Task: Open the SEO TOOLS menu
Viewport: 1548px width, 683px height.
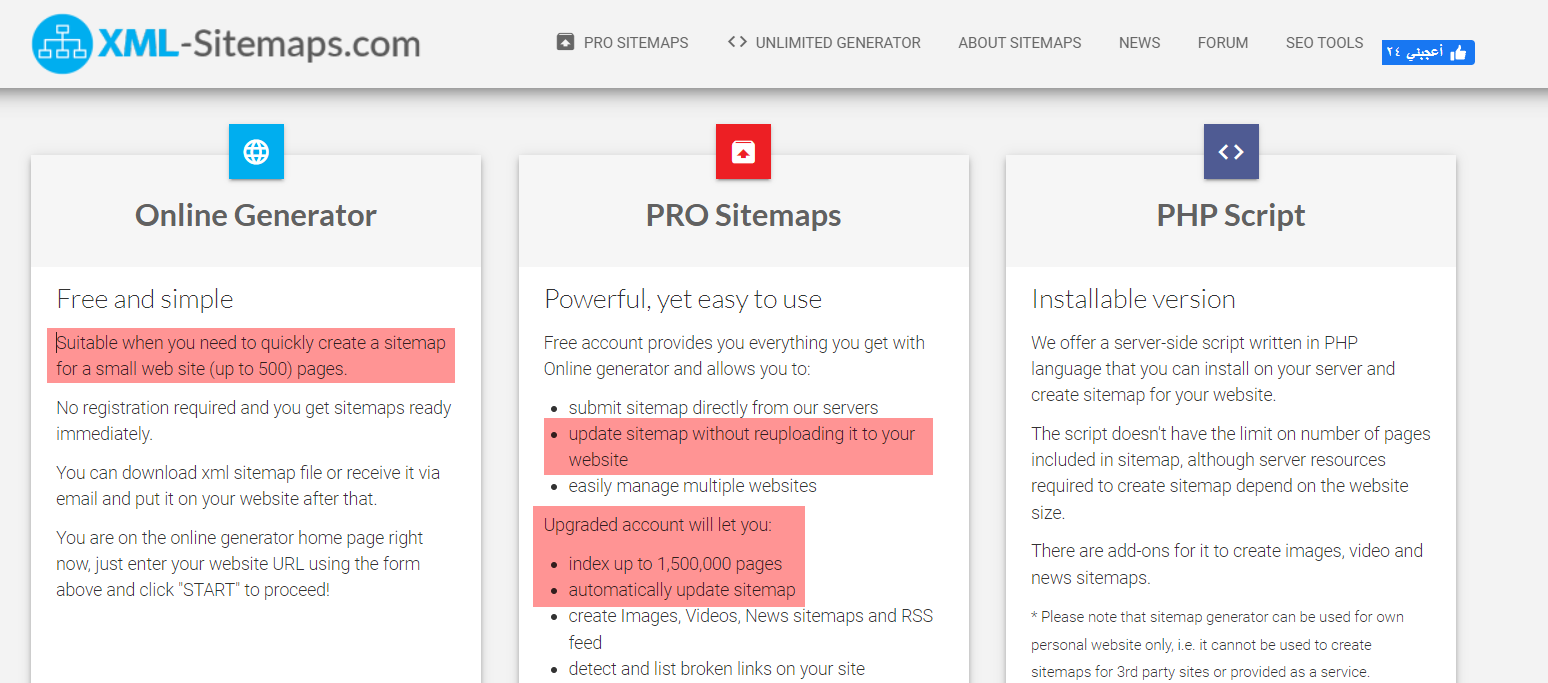Action: point(1324,43)
